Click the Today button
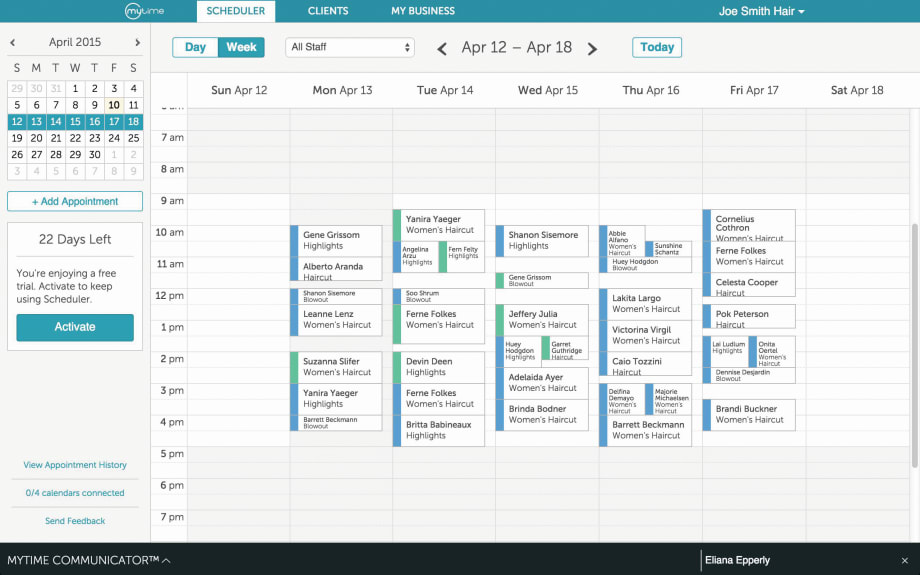The image size is (920, 575). pos(657,48)
